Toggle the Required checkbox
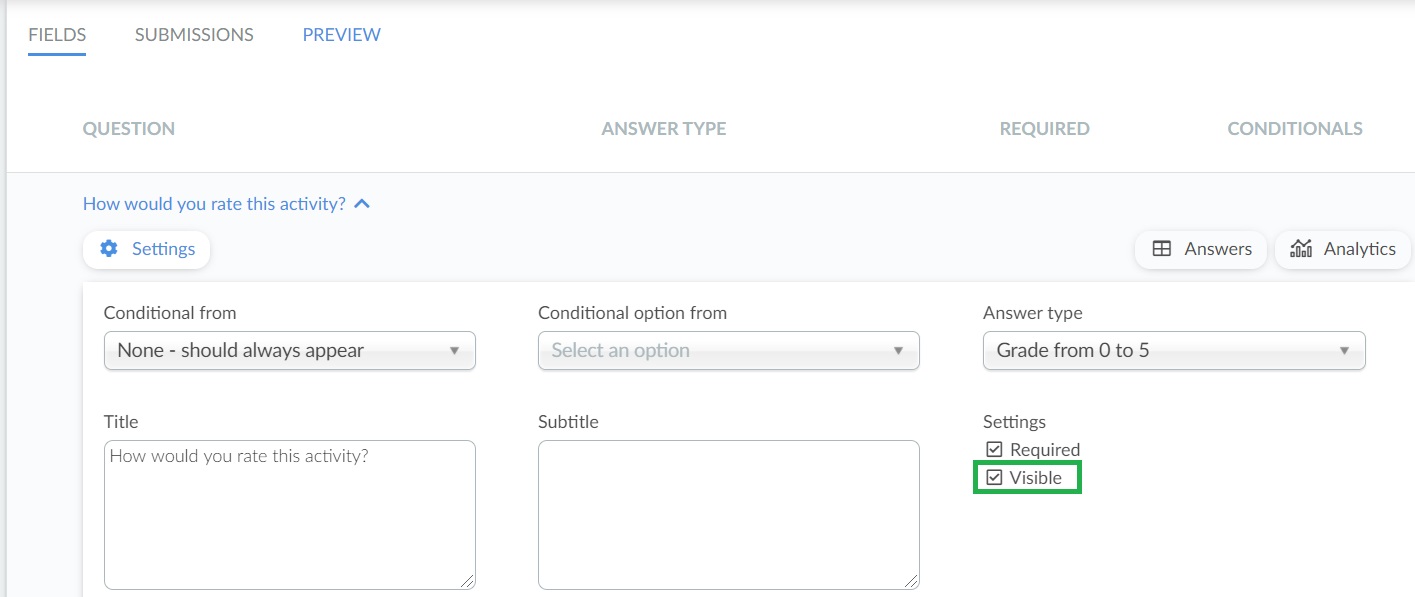Screen dimensions: 1415x597 [994, 450]
